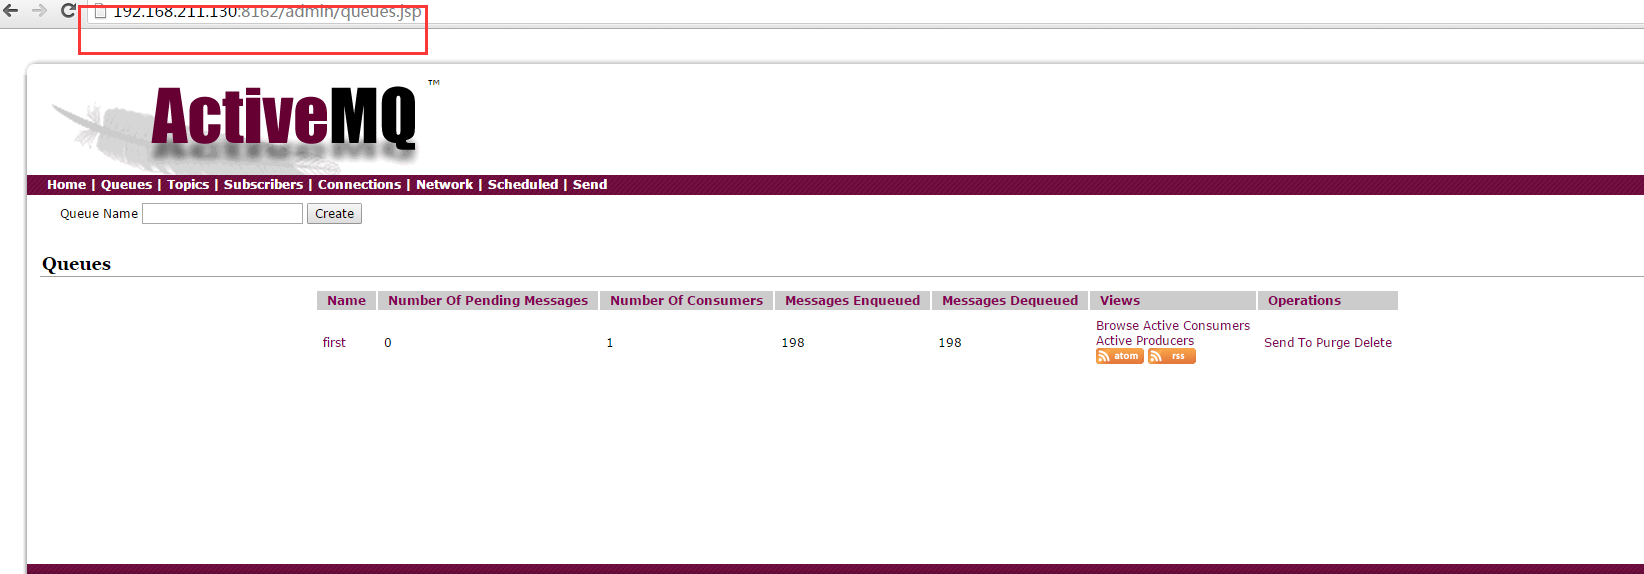Open the Scheduled menu item

pos(523,185)
